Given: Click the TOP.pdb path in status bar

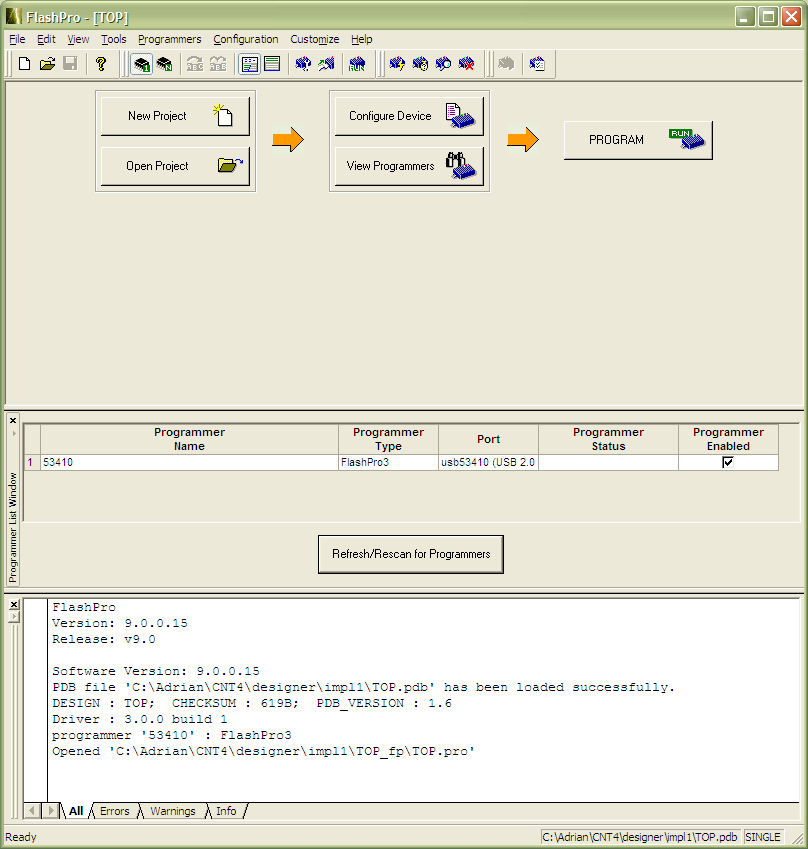Looking at the screenshot, I should [x=640, y=837].
